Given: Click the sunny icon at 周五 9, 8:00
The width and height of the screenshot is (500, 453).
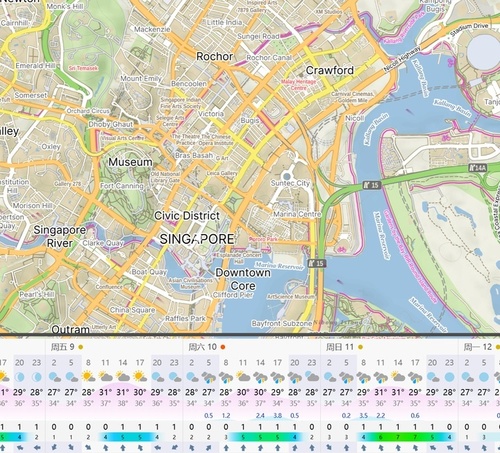Looking at the screenshot, I should point(88,377).
